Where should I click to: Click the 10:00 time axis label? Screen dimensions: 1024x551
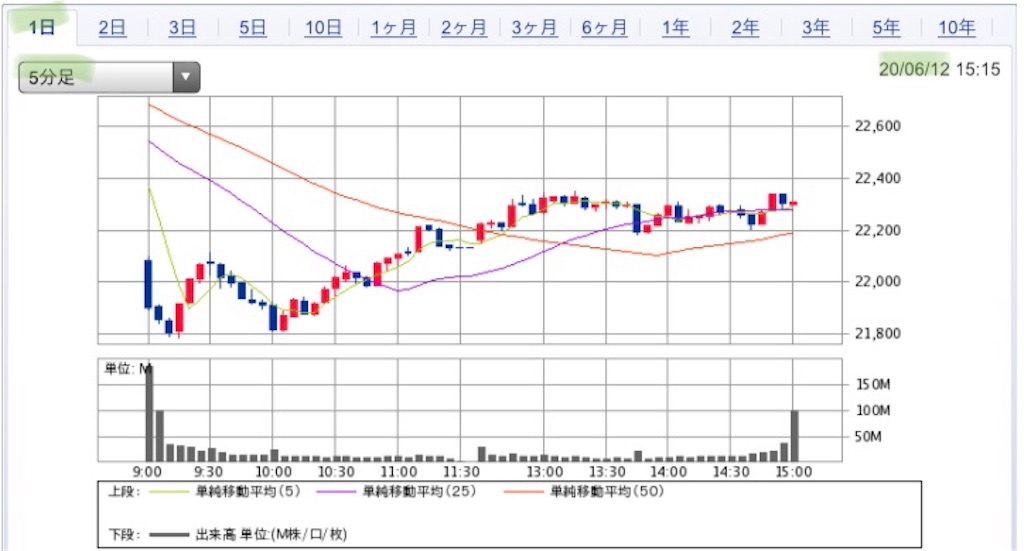click(x=273, y=471)
